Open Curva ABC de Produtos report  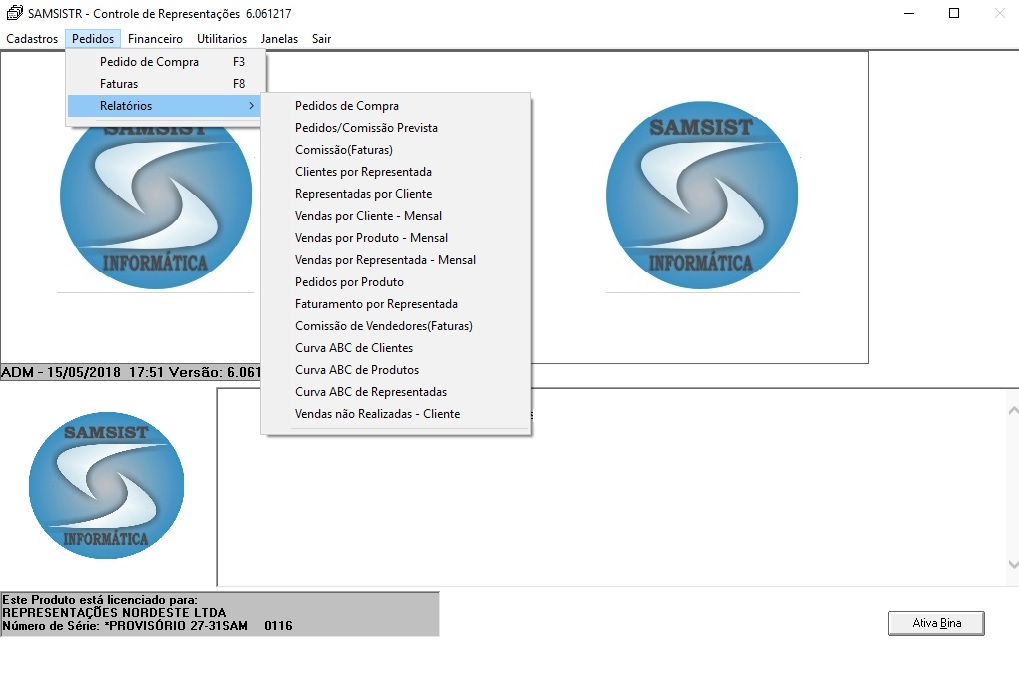coord(396,370)
